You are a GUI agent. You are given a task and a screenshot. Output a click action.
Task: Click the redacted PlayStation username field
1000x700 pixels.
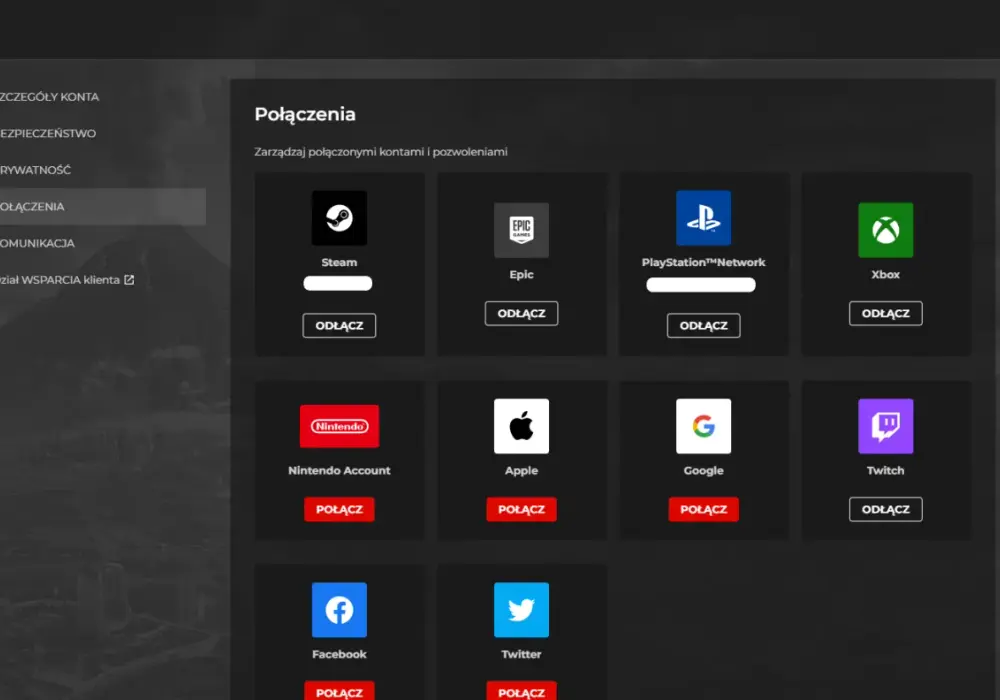[x=701, y=284]
